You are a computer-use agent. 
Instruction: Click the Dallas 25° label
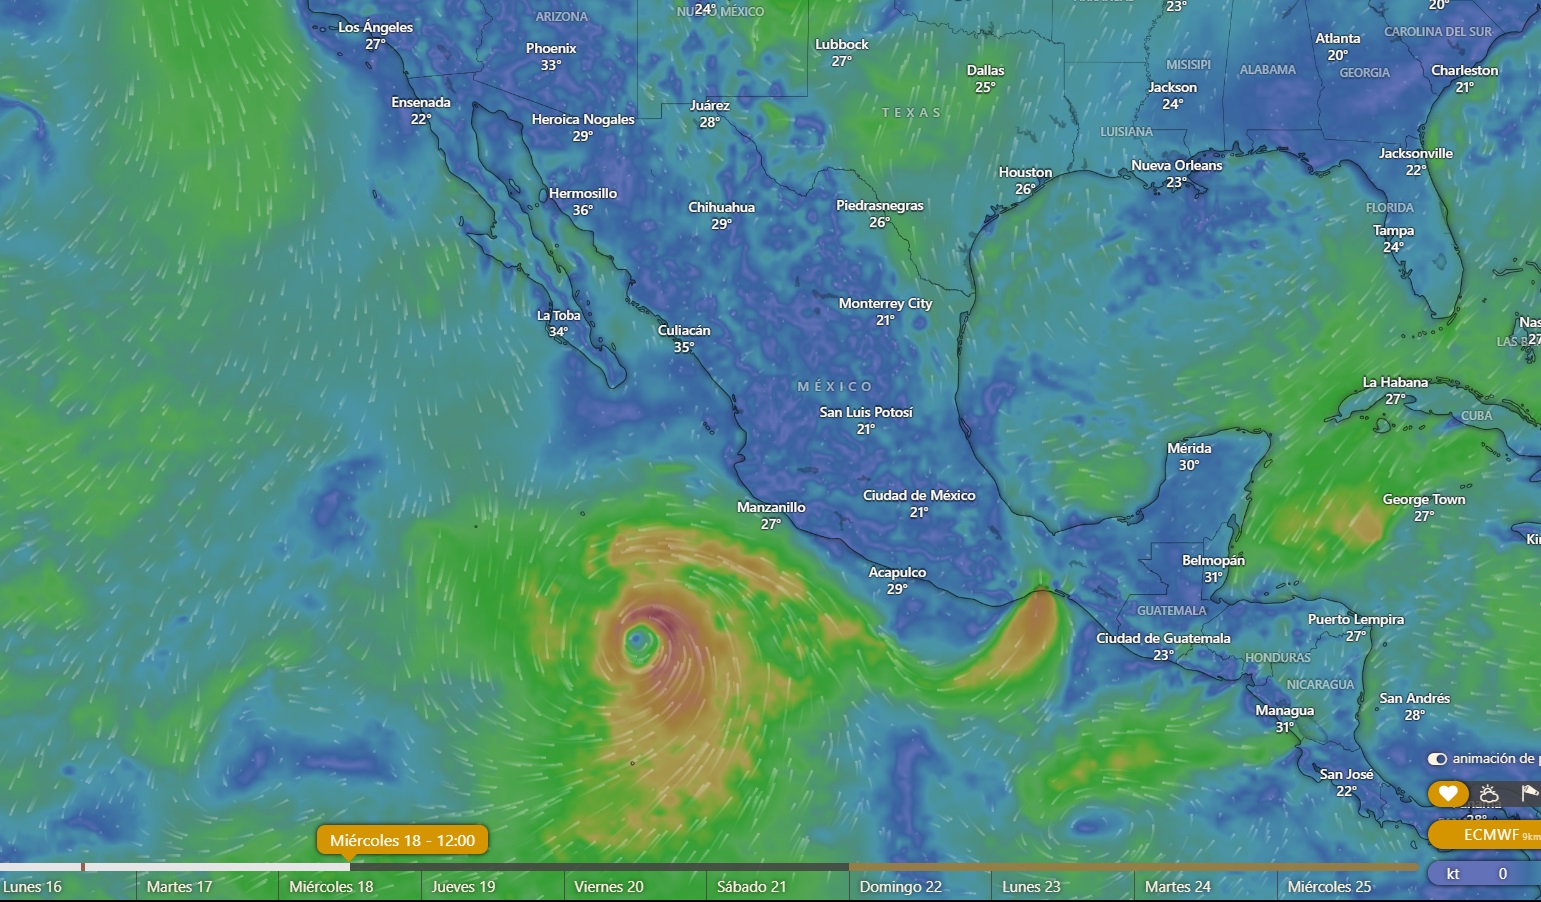[x=985, y=78]
